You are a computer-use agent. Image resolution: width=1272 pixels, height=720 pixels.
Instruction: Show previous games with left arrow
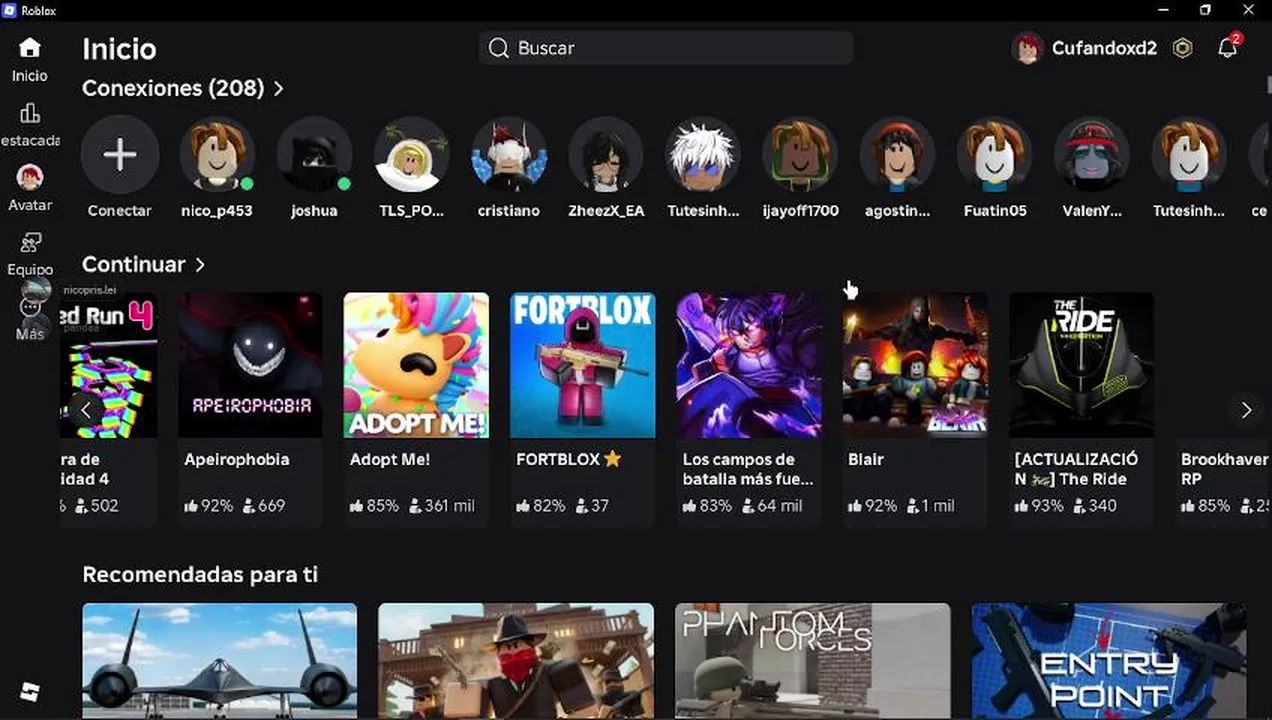tap(85, 410)
